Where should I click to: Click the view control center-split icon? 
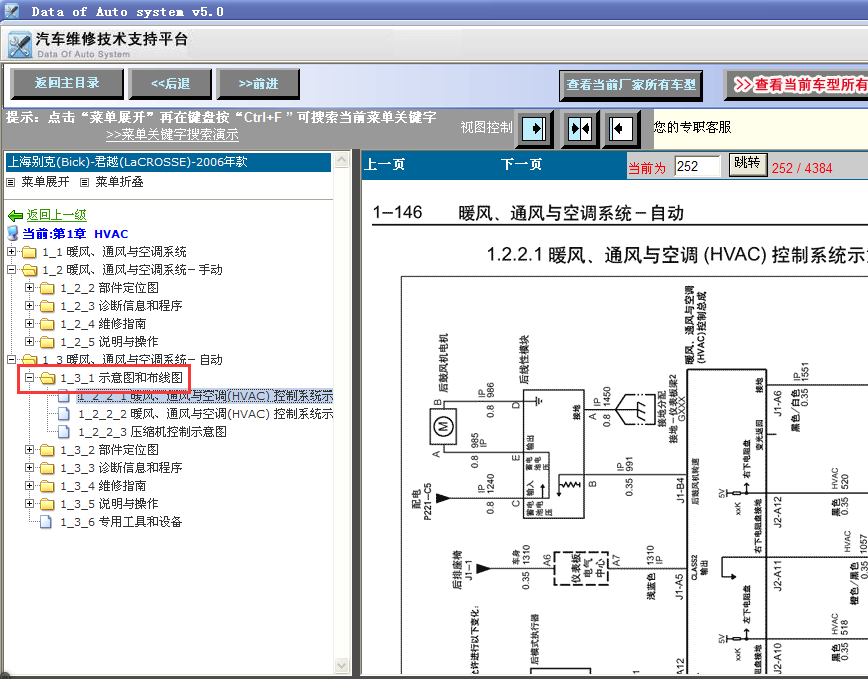(x=580, y=129)
